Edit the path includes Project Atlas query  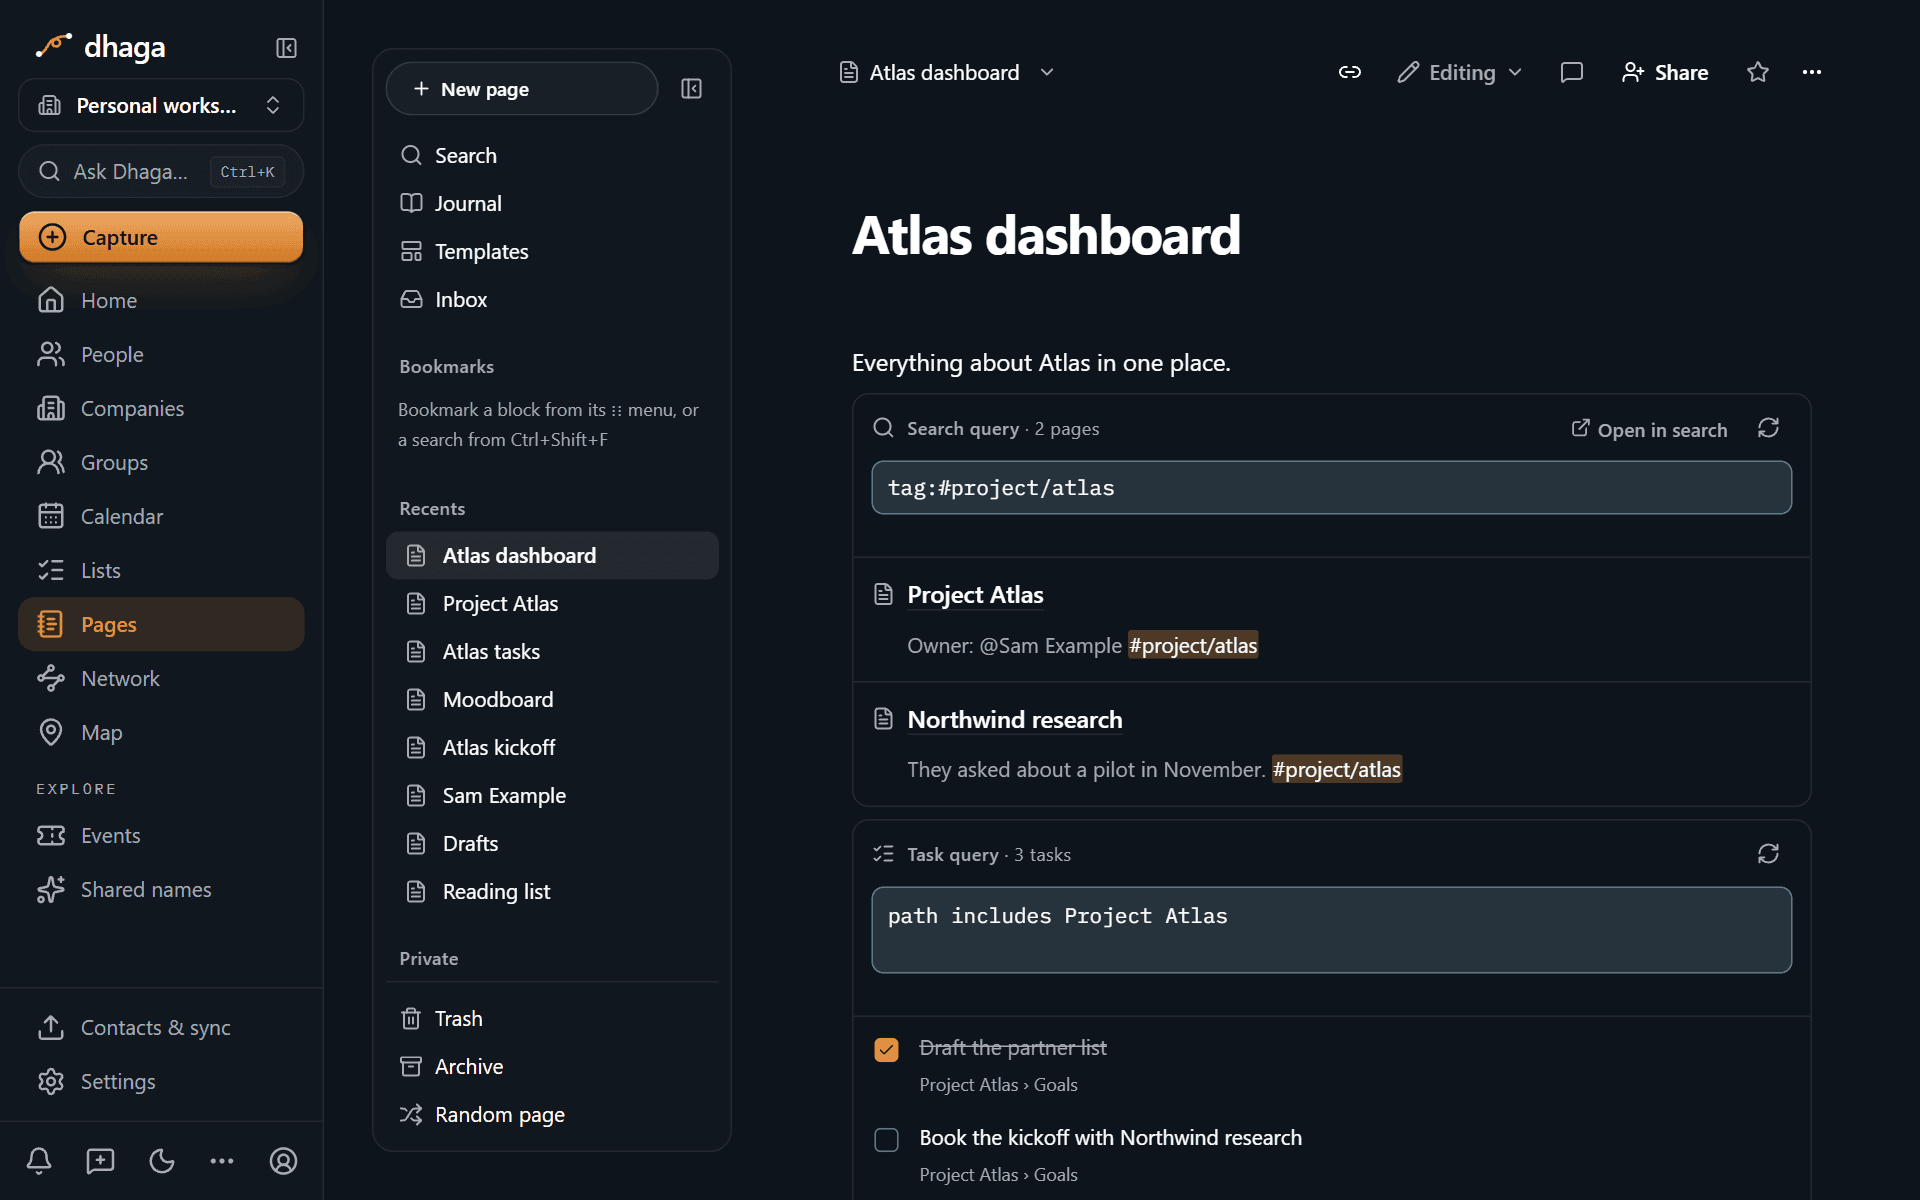pyautogui.click(x=1331, y=930)
